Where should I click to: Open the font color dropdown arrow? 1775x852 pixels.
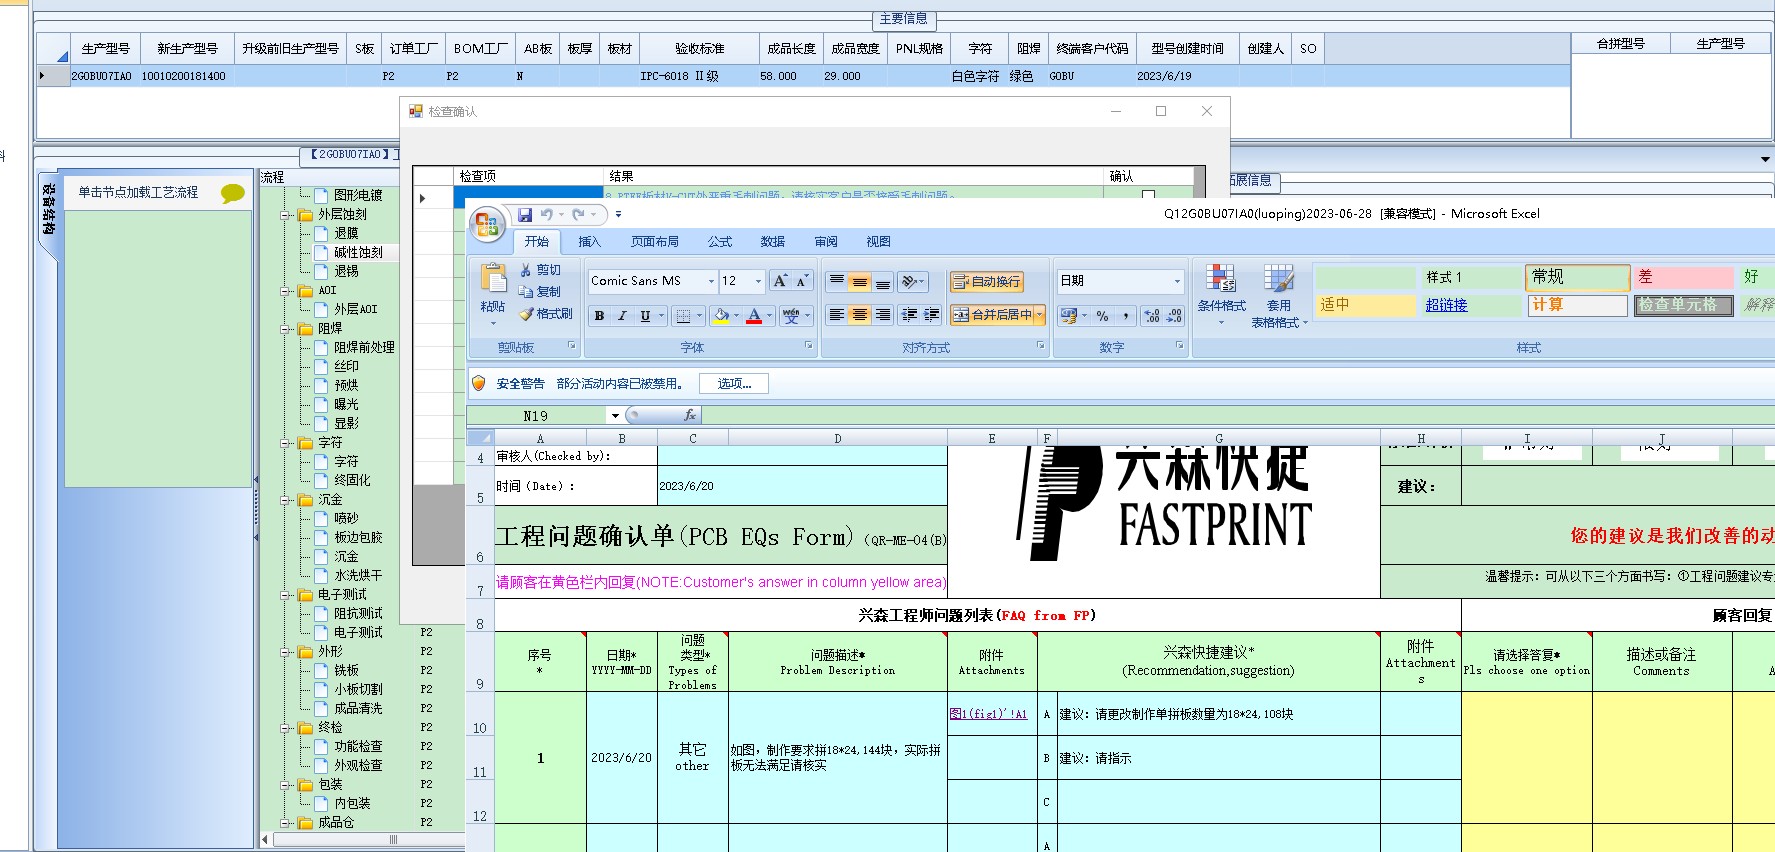(x=770, y=316)
